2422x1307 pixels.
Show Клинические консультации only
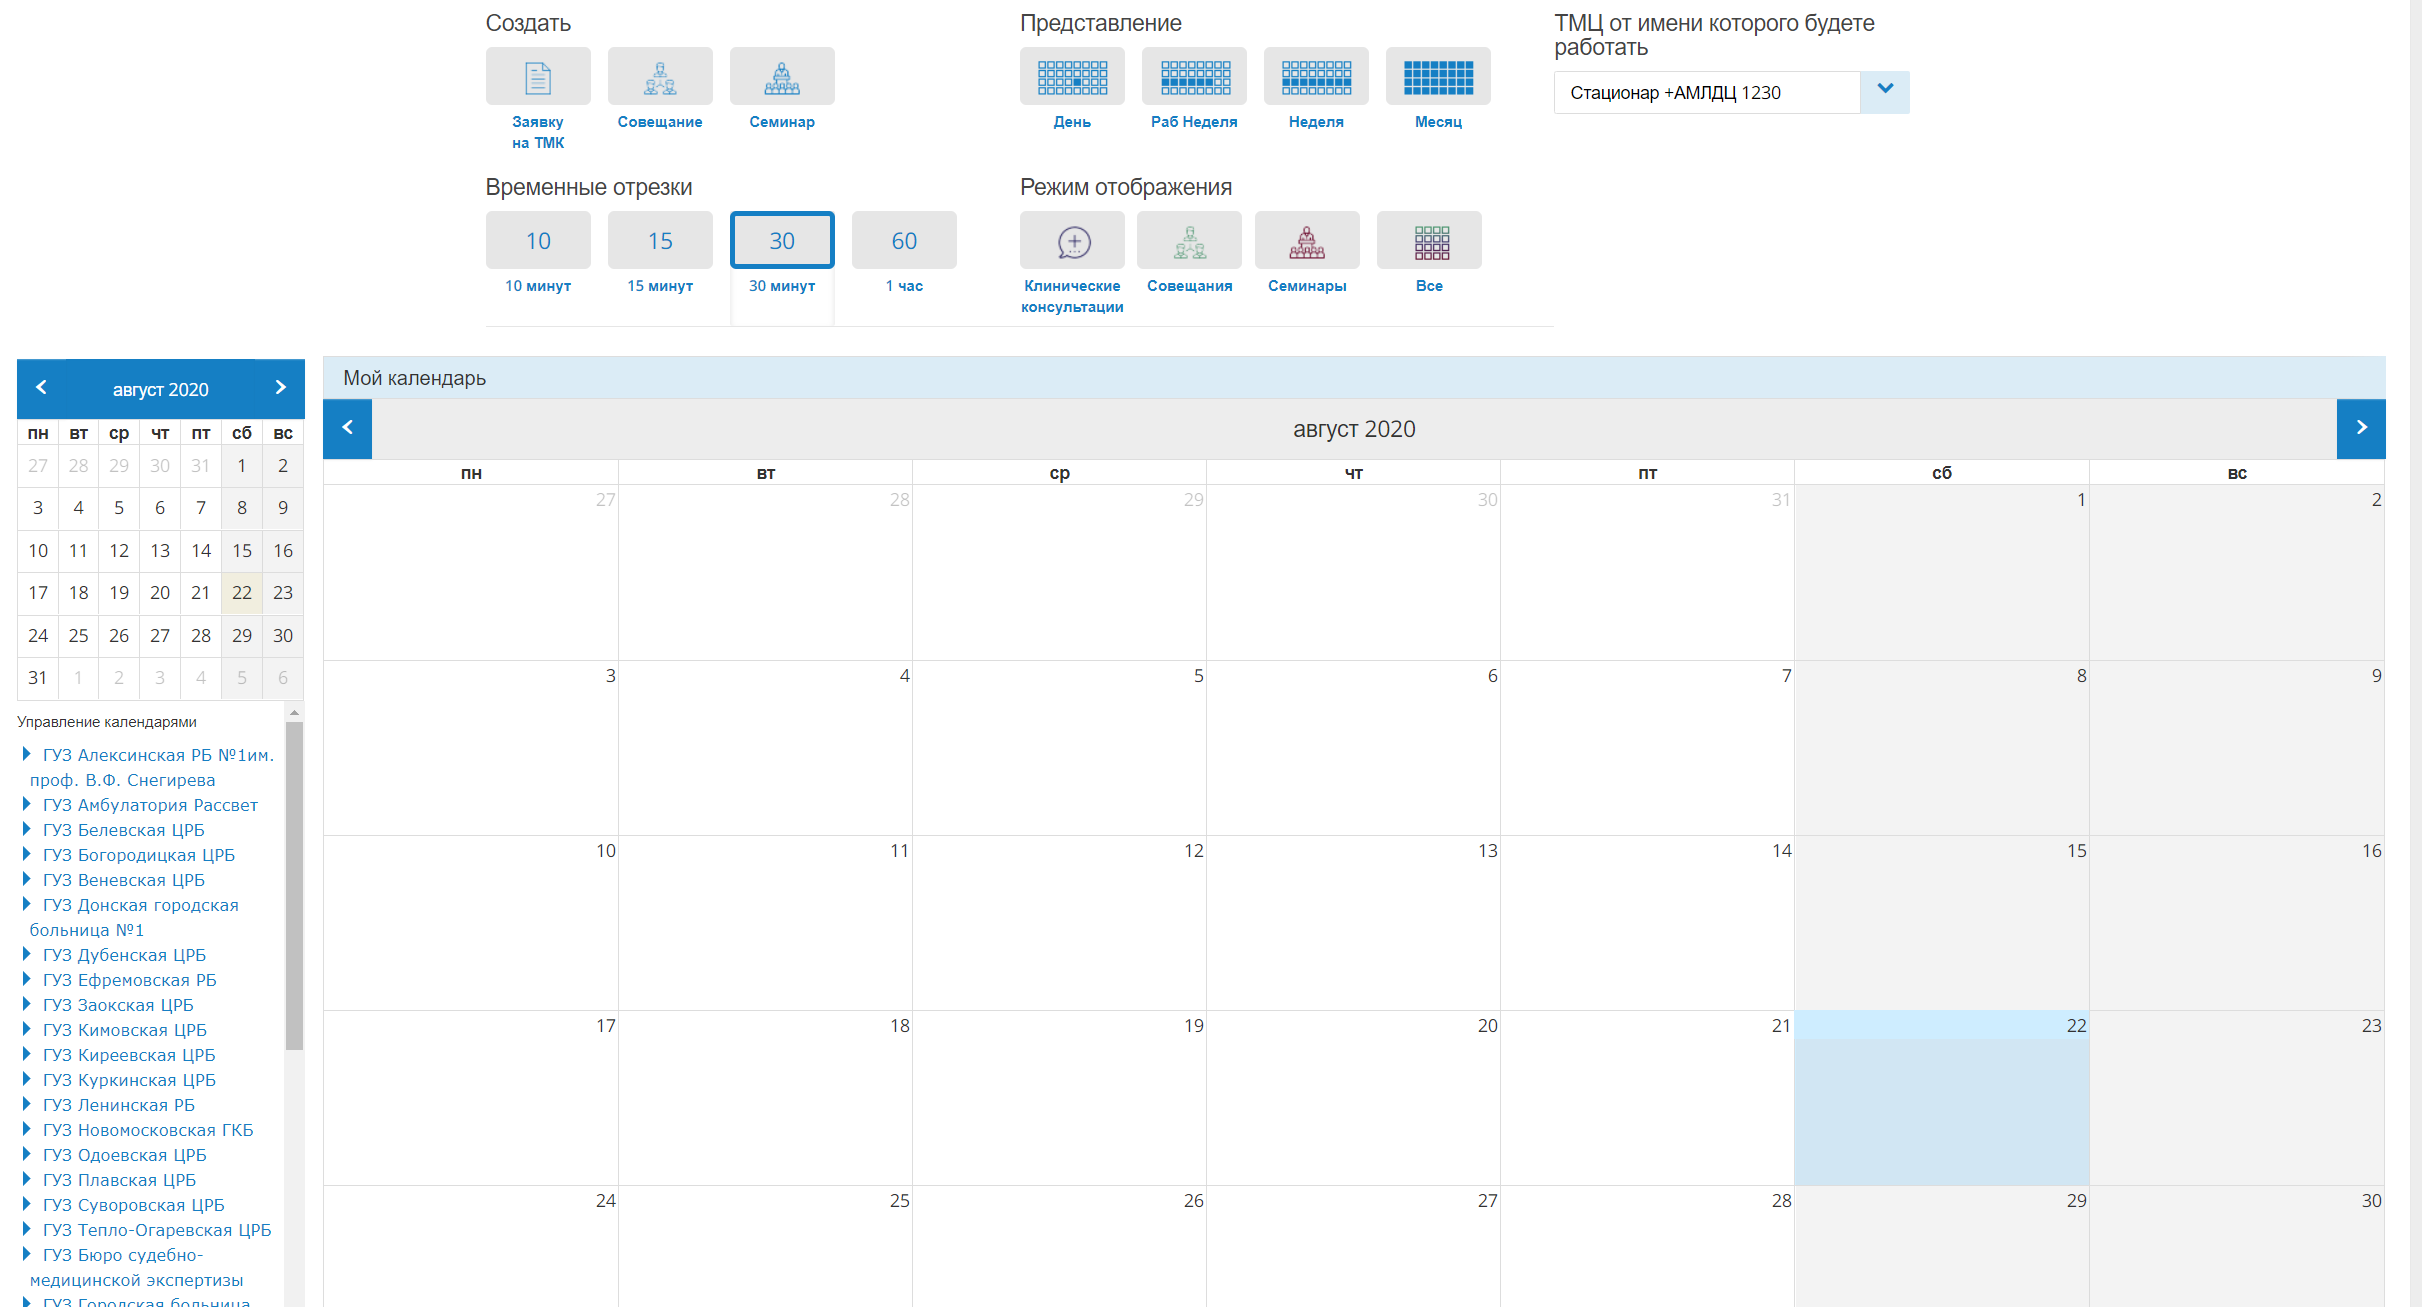point(1072,241)
